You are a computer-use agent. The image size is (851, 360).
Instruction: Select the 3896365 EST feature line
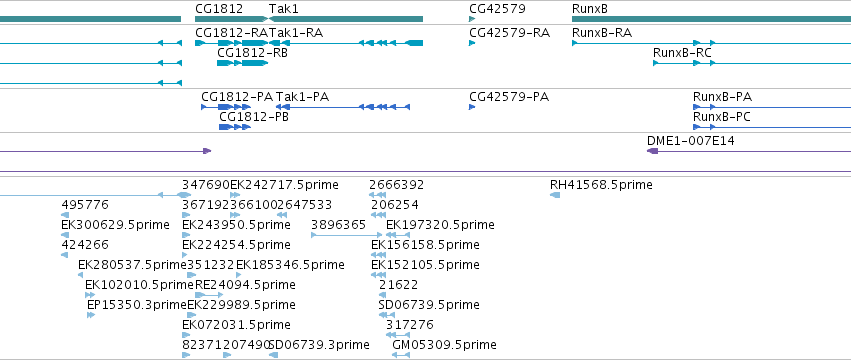point(346,235)
